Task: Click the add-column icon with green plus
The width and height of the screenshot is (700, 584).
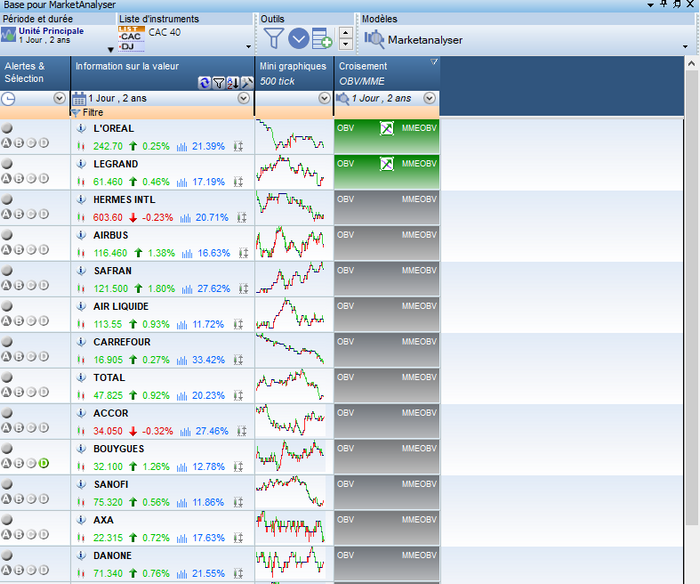Action: point(322,38)
